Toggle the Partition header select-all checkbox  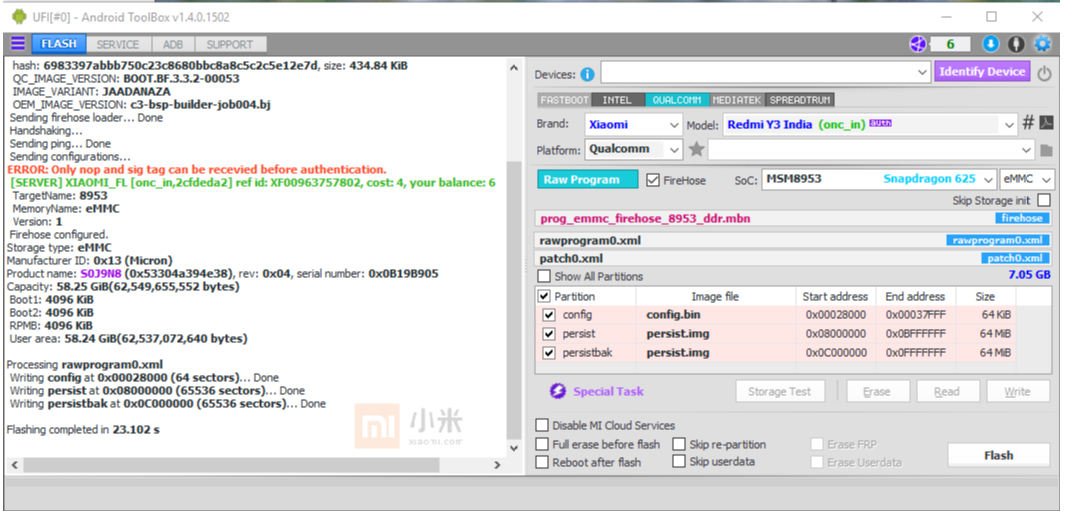coord(544,296)
